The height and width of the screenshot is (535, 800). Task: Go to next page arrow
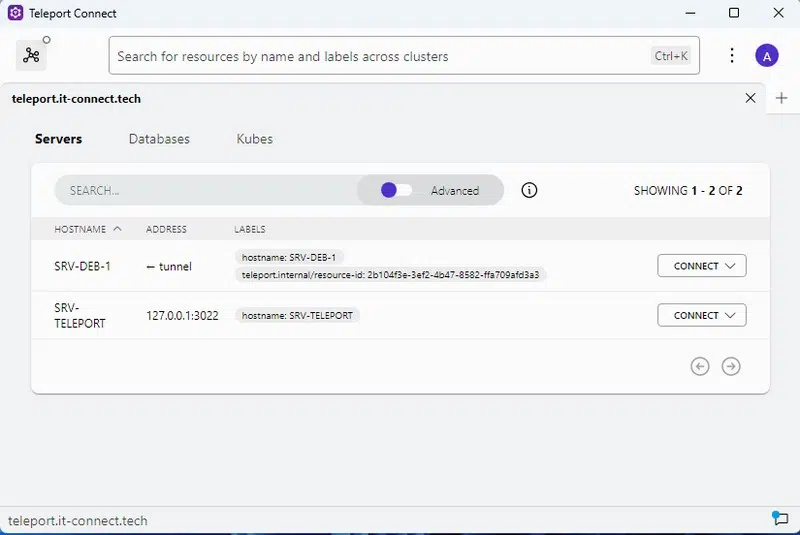click(731, 366)
